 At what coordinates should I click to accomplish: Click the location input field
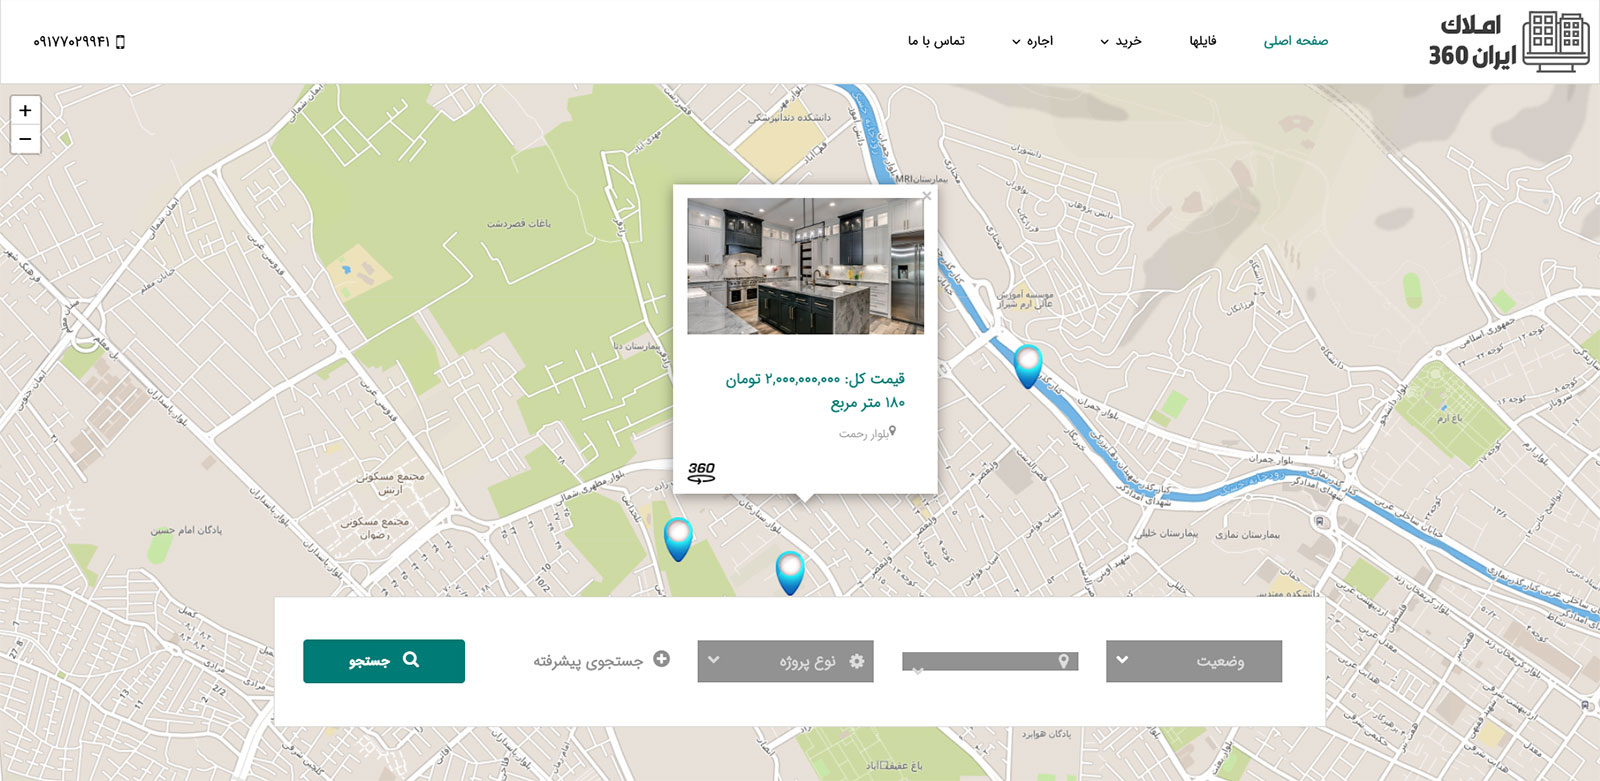[x=990, y=661]
